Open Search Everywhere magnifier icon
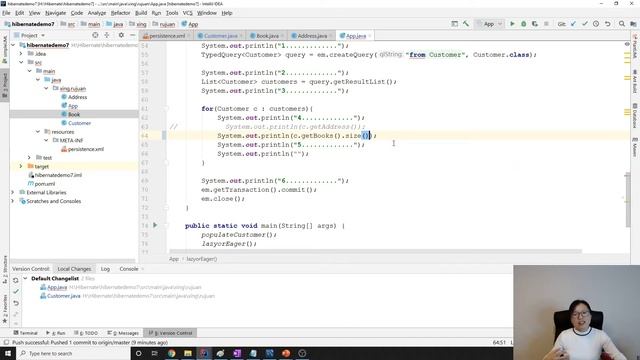 pyautogui.click(x=622, y=24)
